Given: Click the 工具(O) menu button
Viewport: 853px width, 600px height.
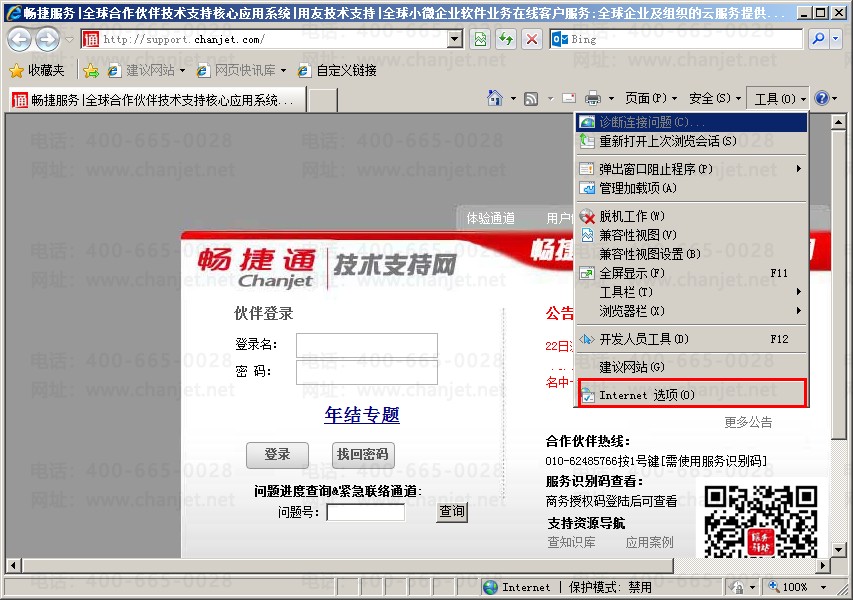Looking at the screenshot, I should [778, 98].
